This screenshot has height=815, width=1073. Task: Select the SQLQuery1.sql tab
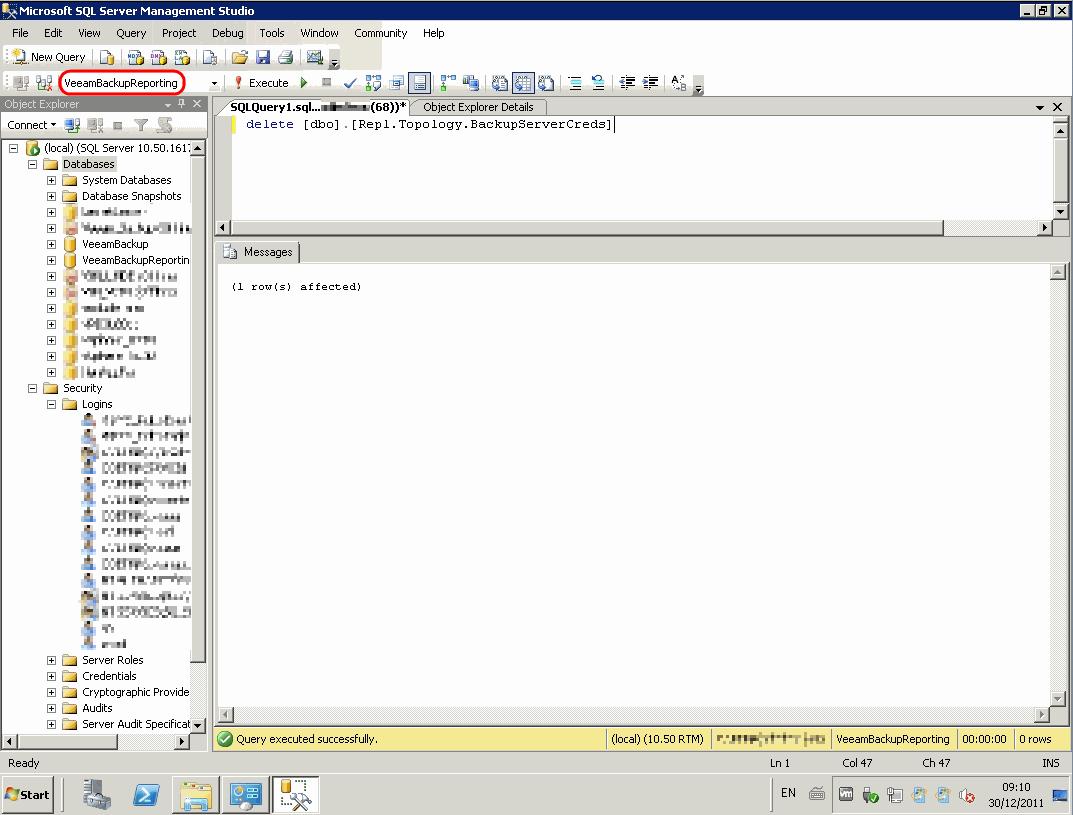[318, 107]
